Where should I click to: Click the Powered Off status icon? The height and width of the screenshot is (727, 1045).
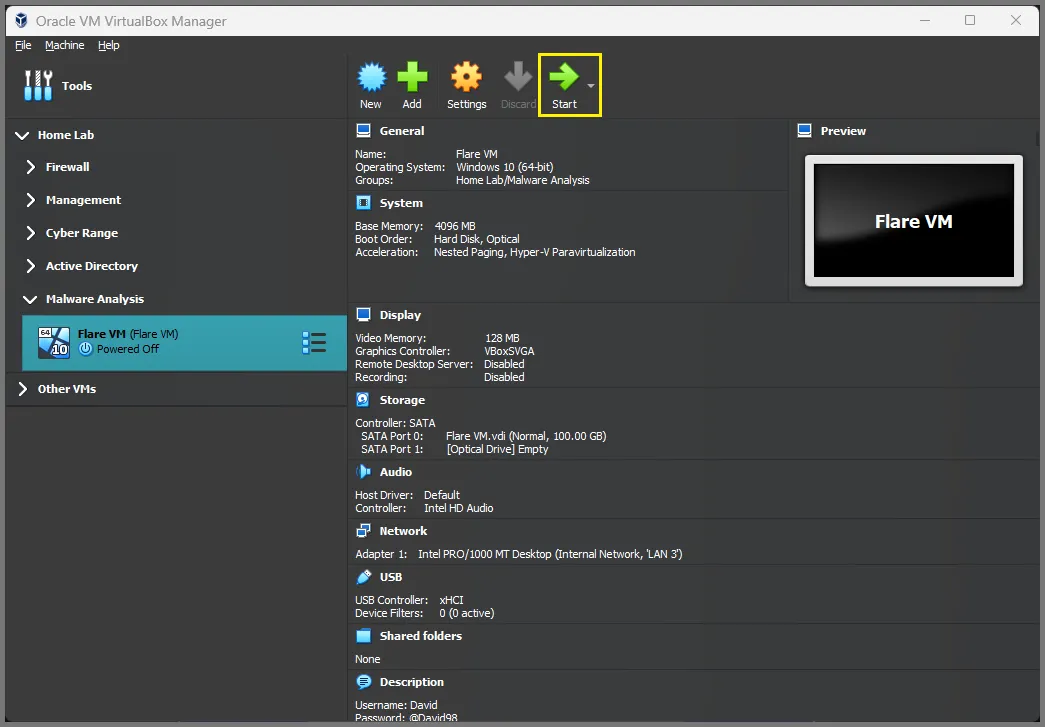[x=85, y=349]
